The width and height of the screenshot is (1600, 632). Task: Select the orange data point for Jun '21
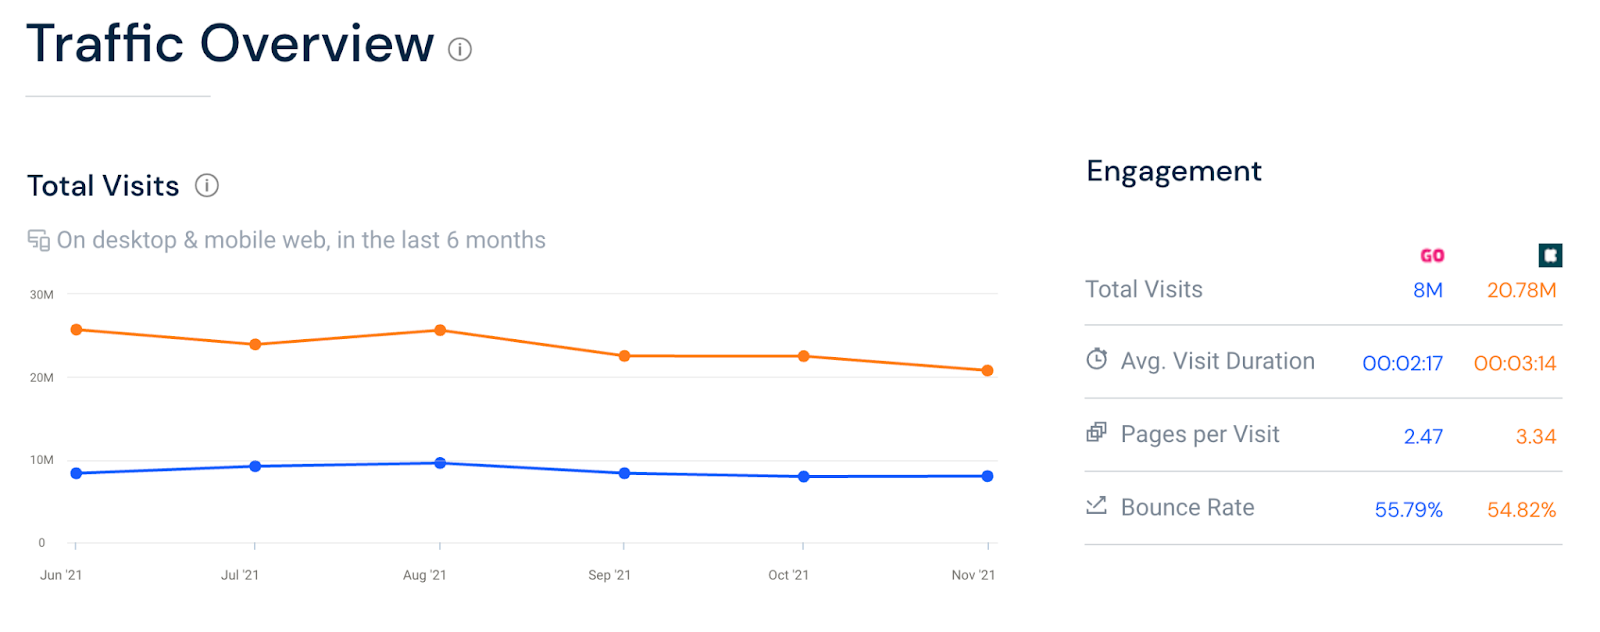76,330
